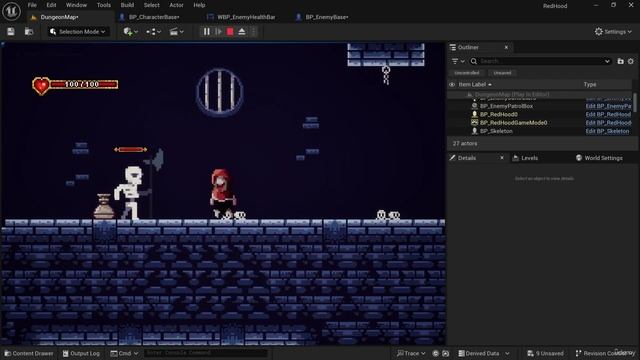Viewport: 640px width, 360px height.
Task: Switch to the BP_CharacterBase tab
Action: pos(154,17)
